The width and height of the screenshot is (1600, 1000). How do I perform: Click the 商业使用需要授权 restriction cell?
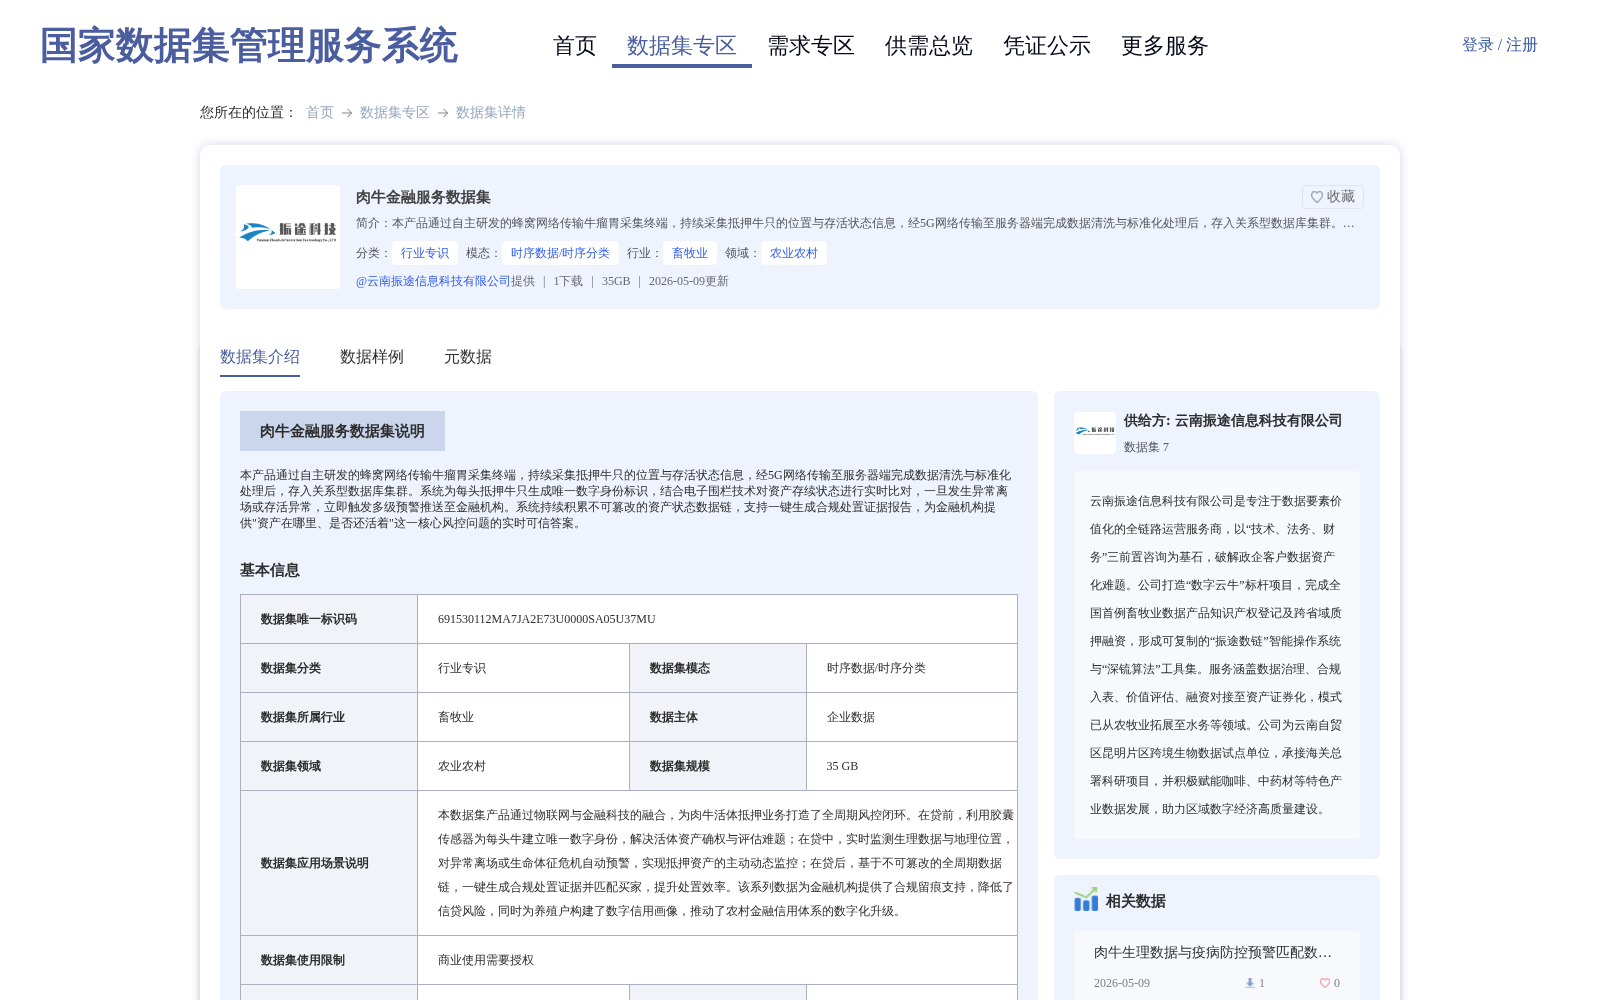tap(718, 960)
